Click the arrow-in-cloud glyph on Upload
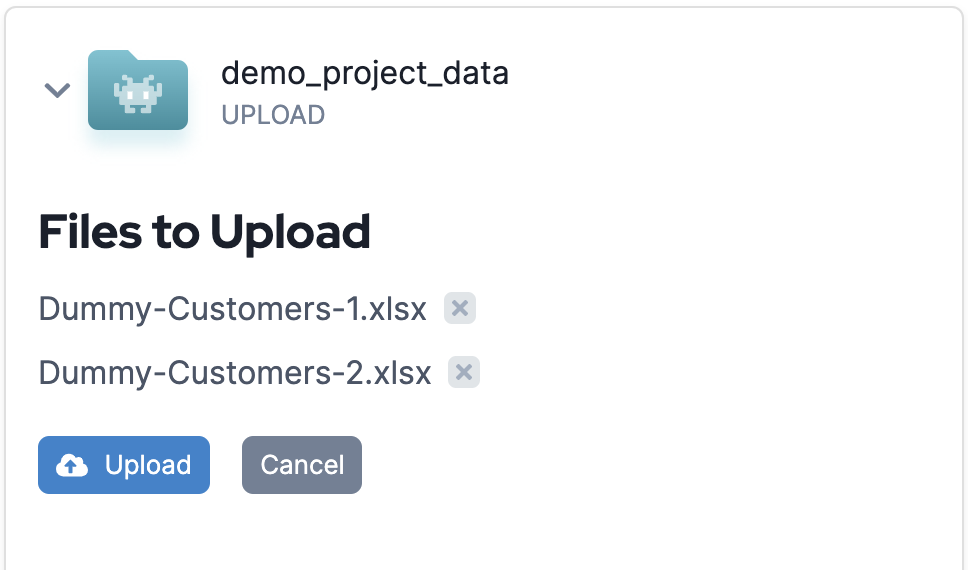 coord(72,466)
